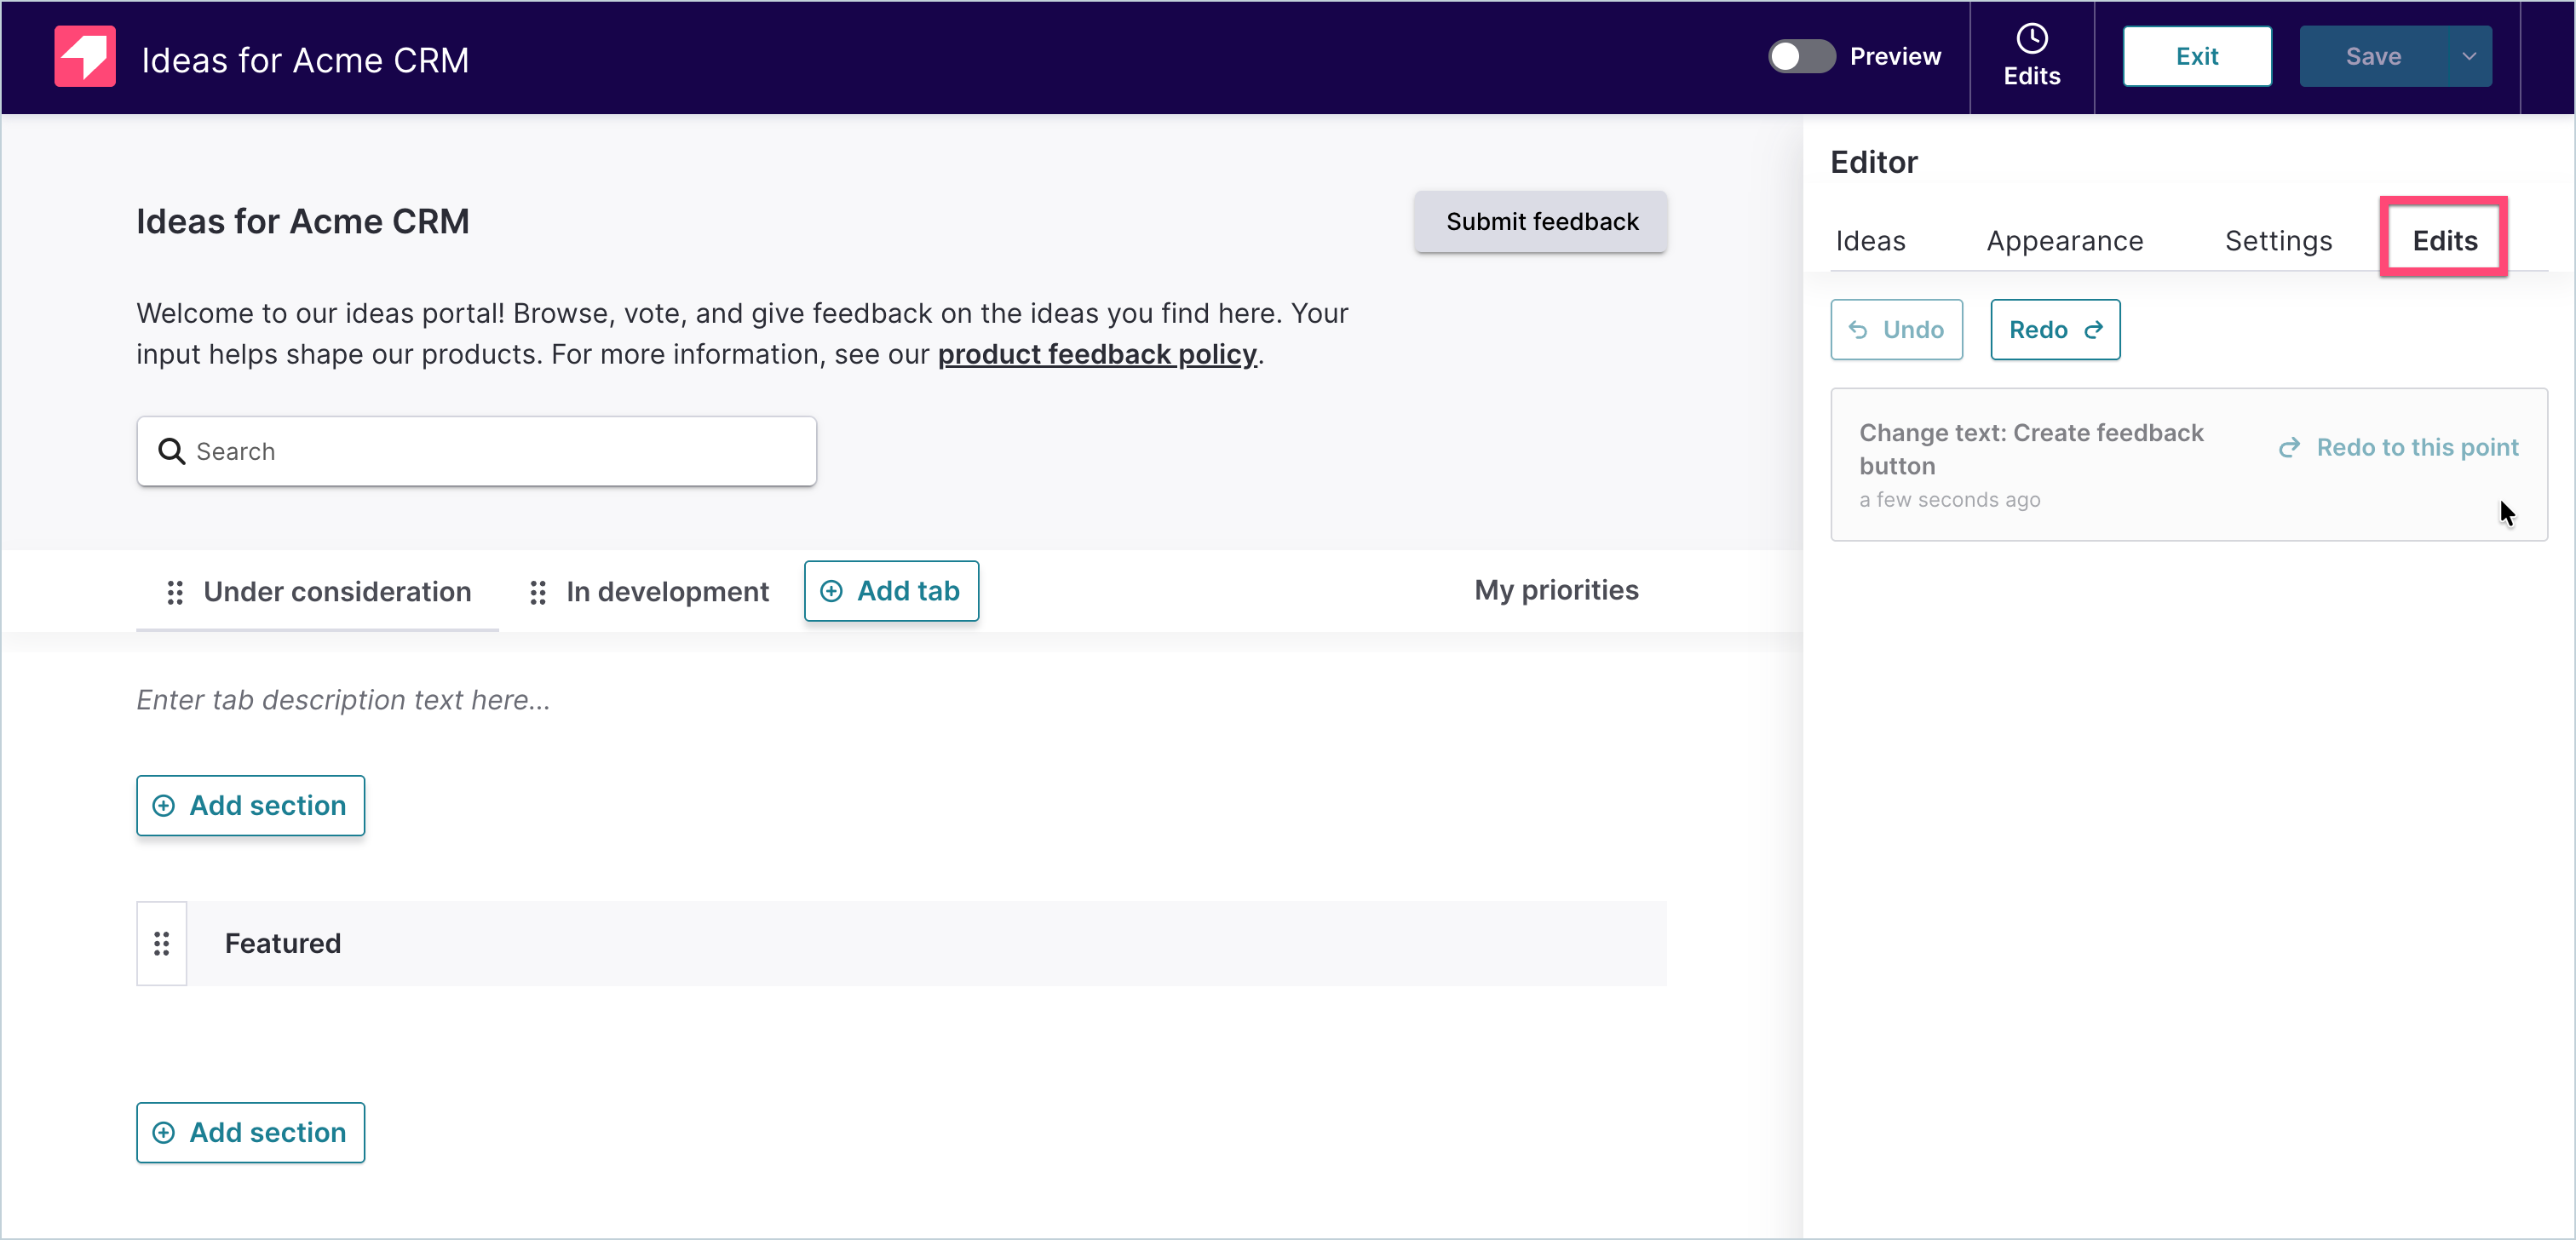Click the Save button
This screenshot has width=2576, height=1240.
[2373, 56]
